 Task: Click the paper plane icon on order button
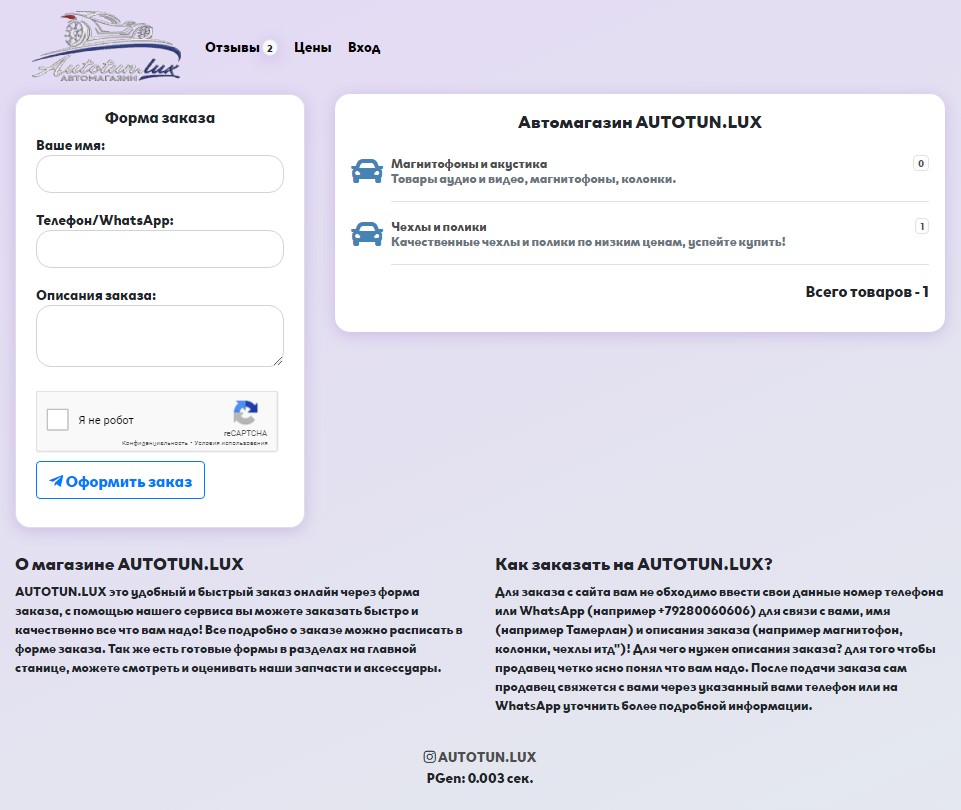56,481
